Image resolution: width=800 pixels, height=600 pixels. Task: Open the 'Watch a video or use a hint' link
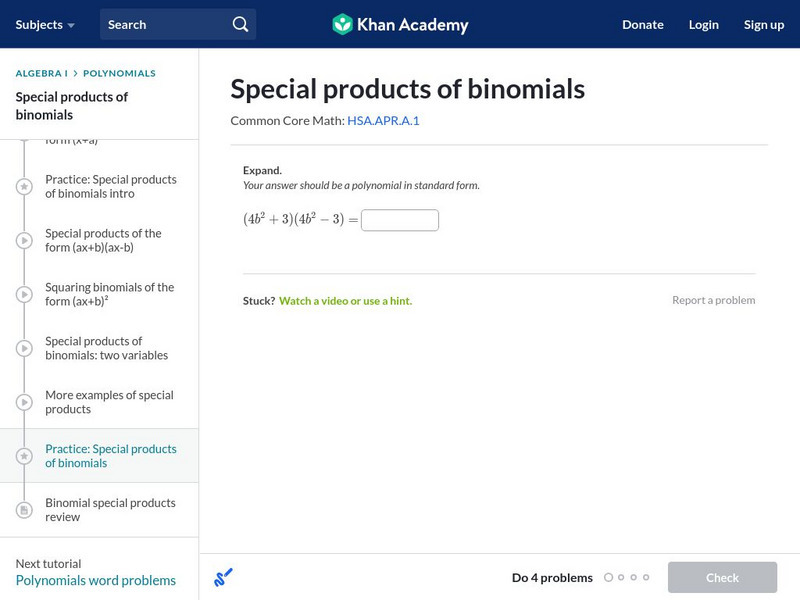[x=345, y=300]
